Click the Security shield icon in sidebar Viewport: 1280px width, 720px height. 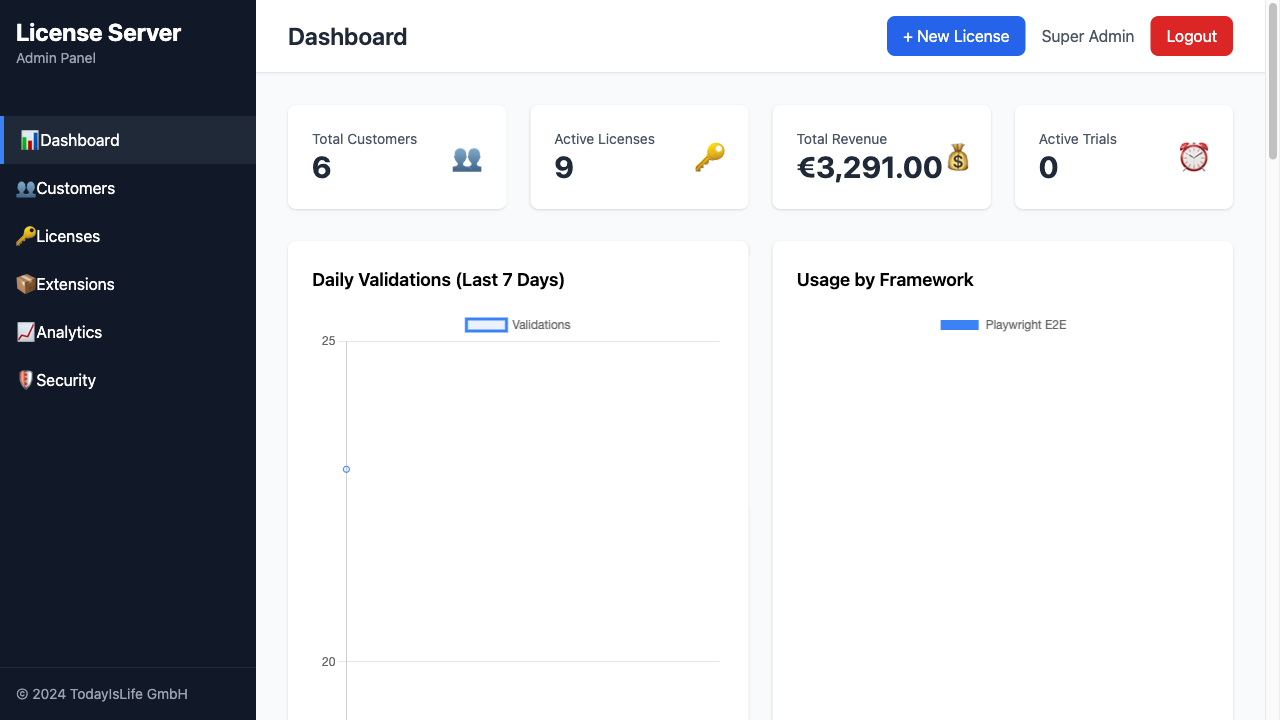coord(27,380)
